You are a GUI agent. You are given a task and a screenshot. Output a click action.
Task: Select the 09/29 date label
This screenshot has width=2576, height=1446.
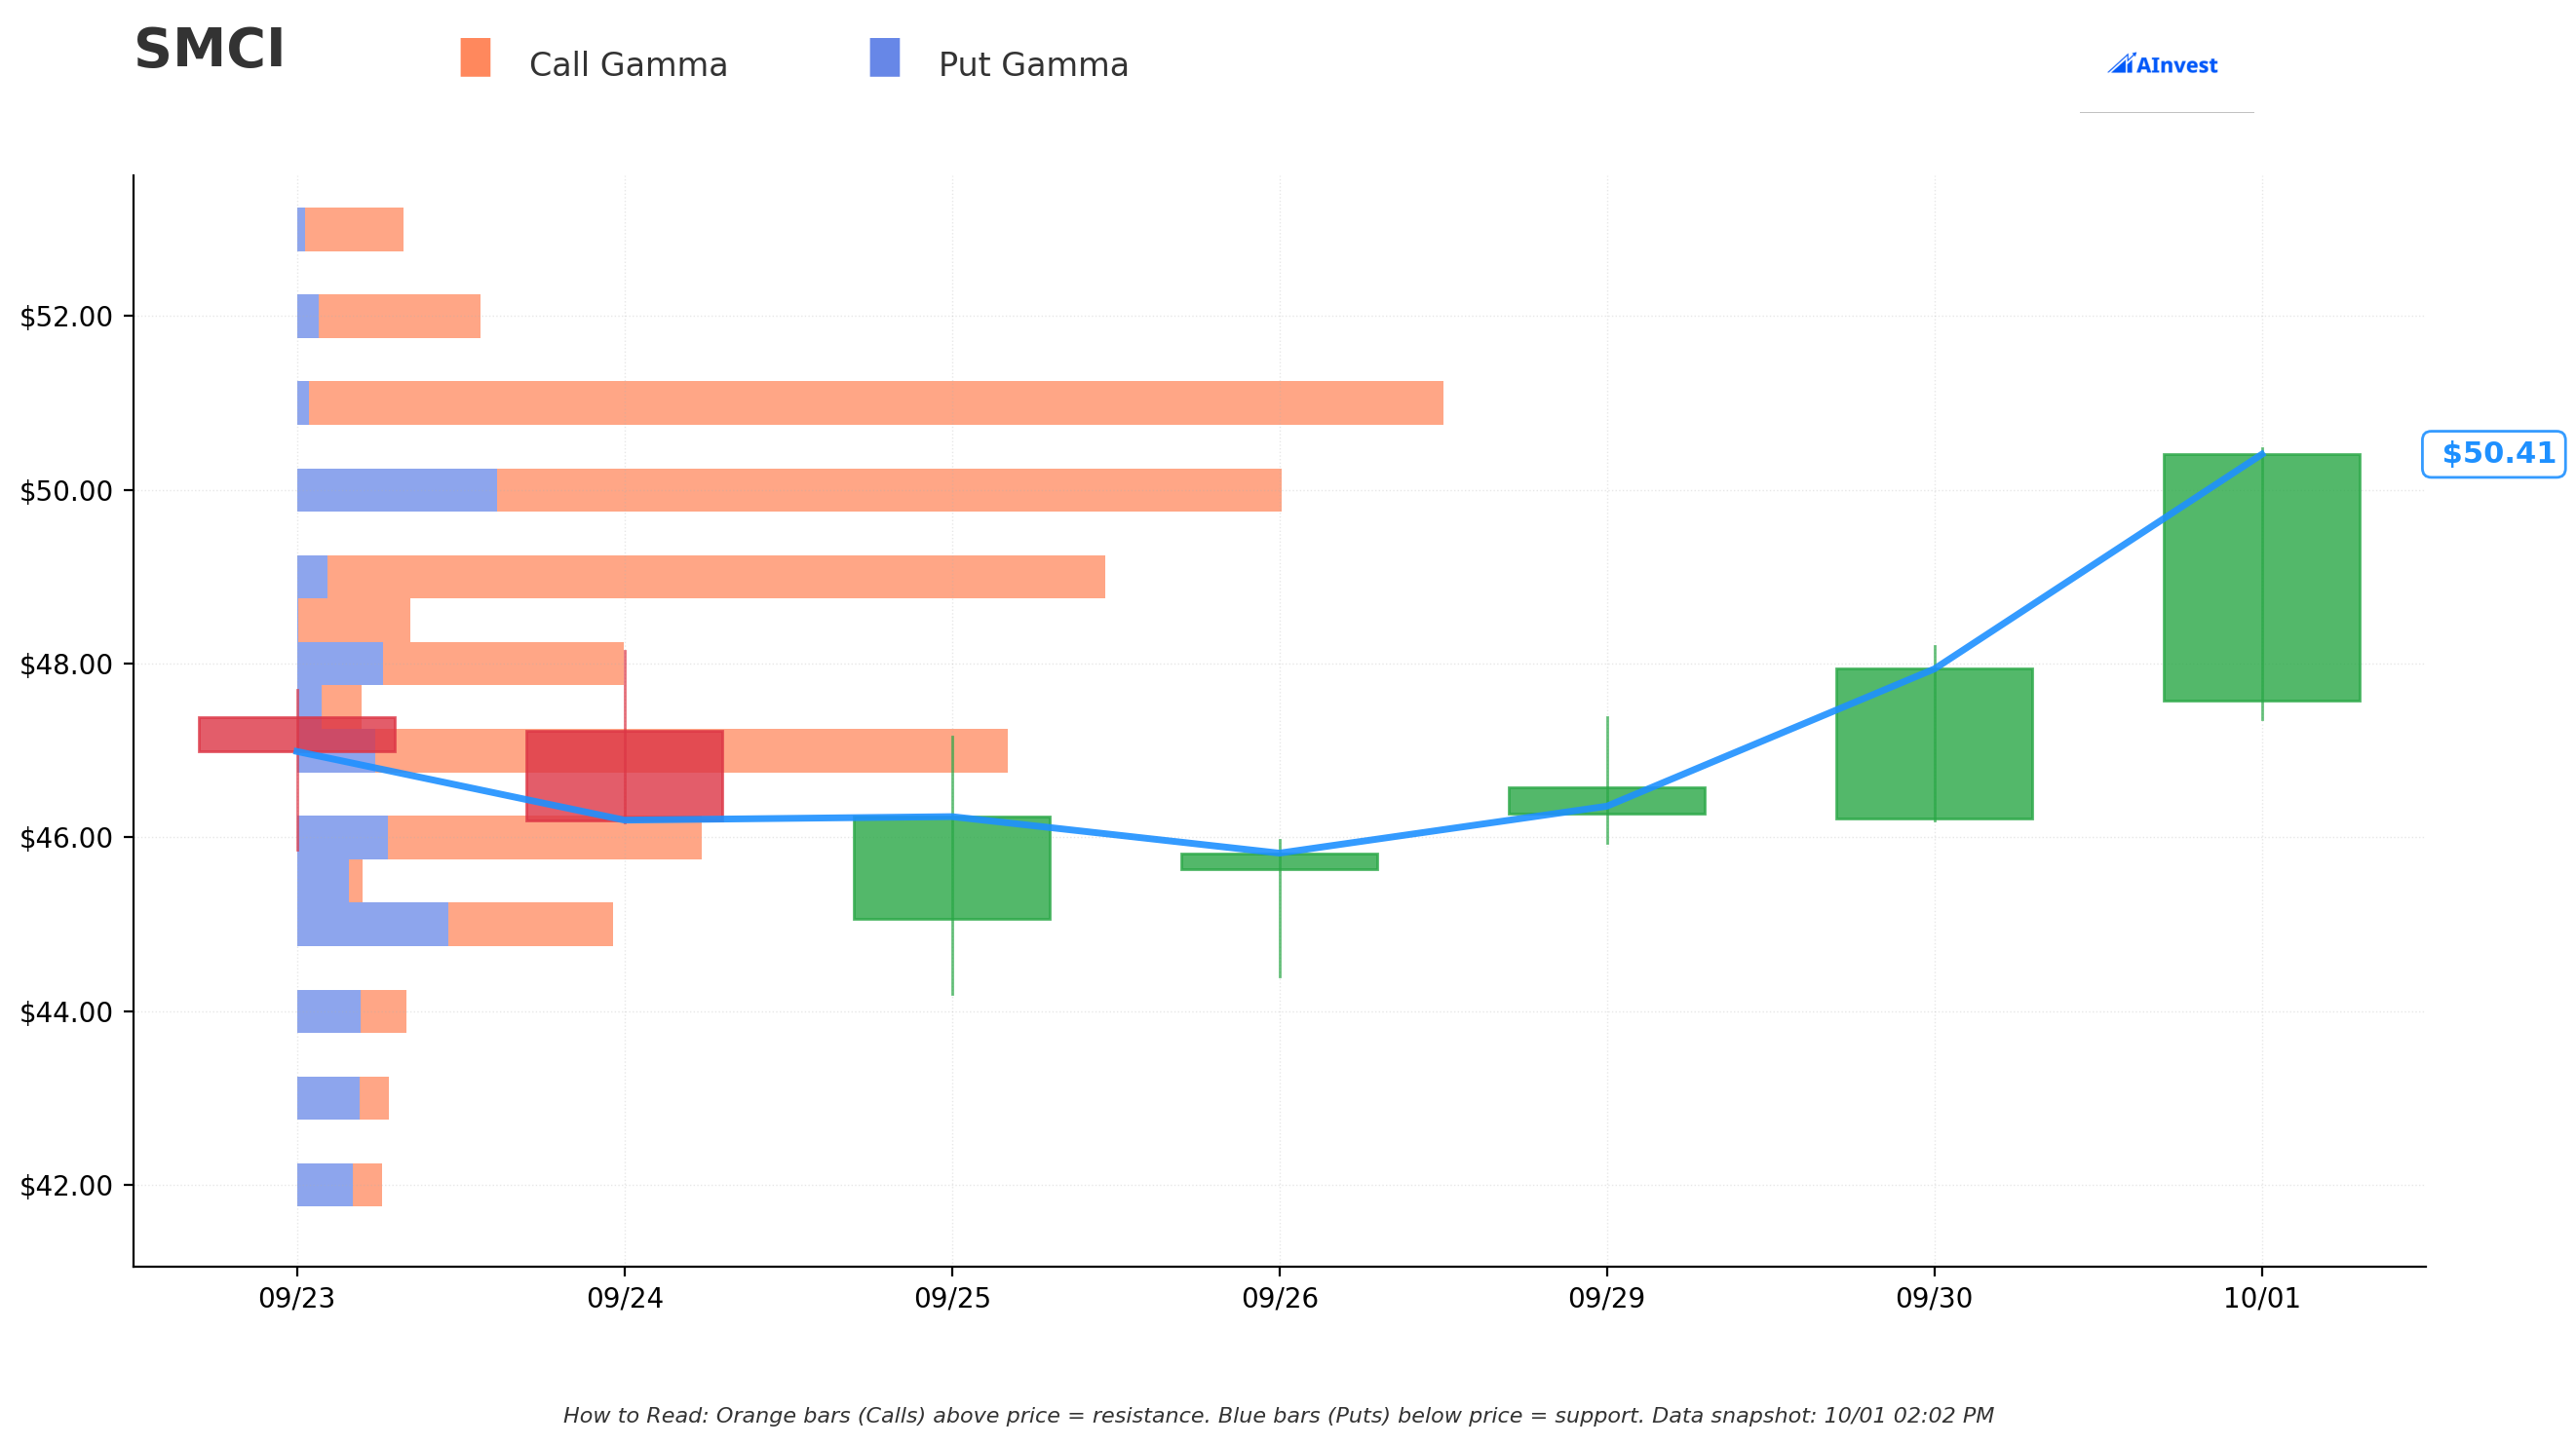click(1607, 1299)
